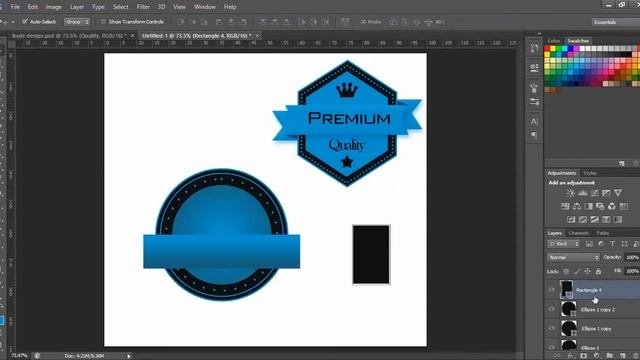The height and width of the screenshot is (360, 640).
Task: Click the layer style fx icon
Action: pos(571,356)
